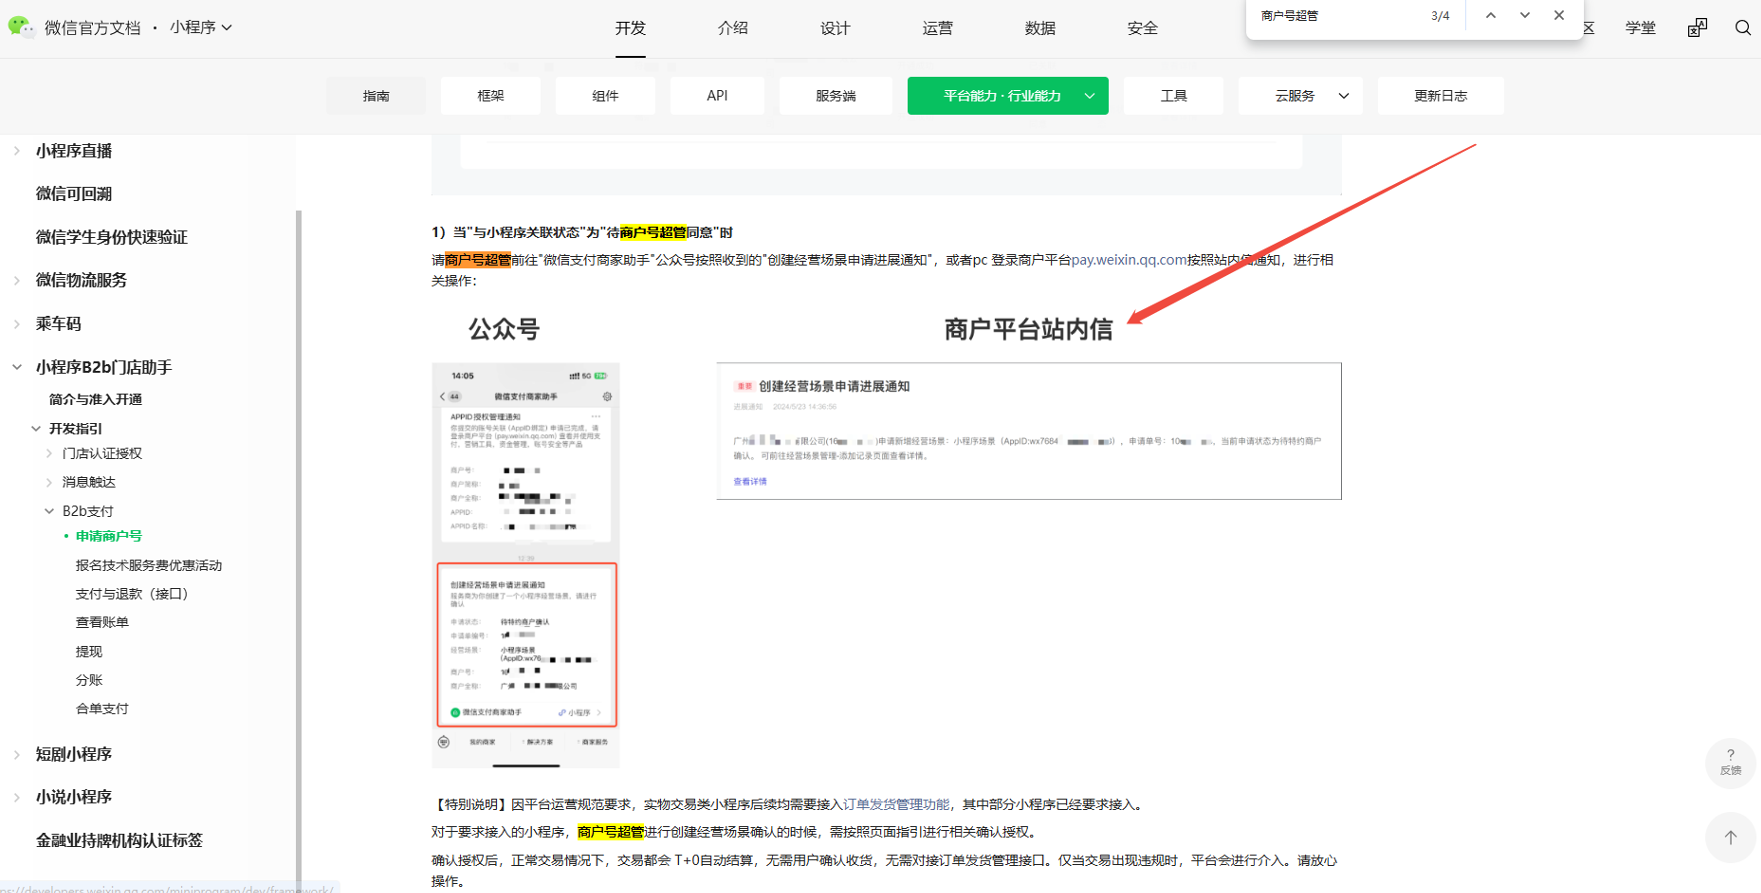Select the API sub-nav button
1761x893 pixels.
[x=717, y=96]
